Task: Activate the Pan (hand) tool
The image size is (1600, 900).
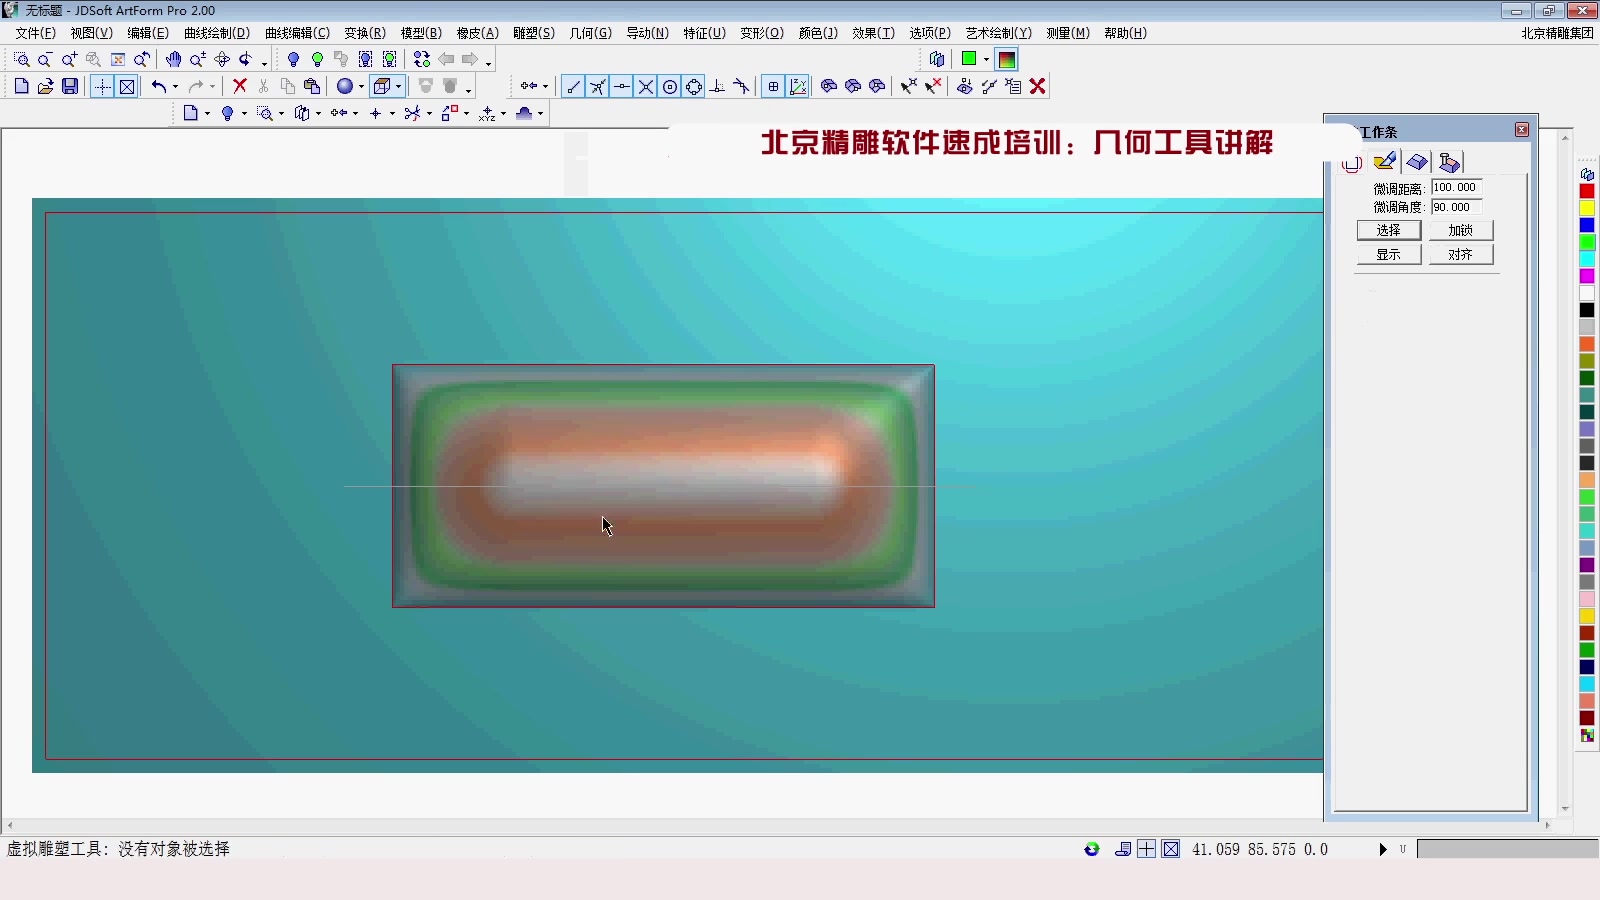Action: pos(174,59)
